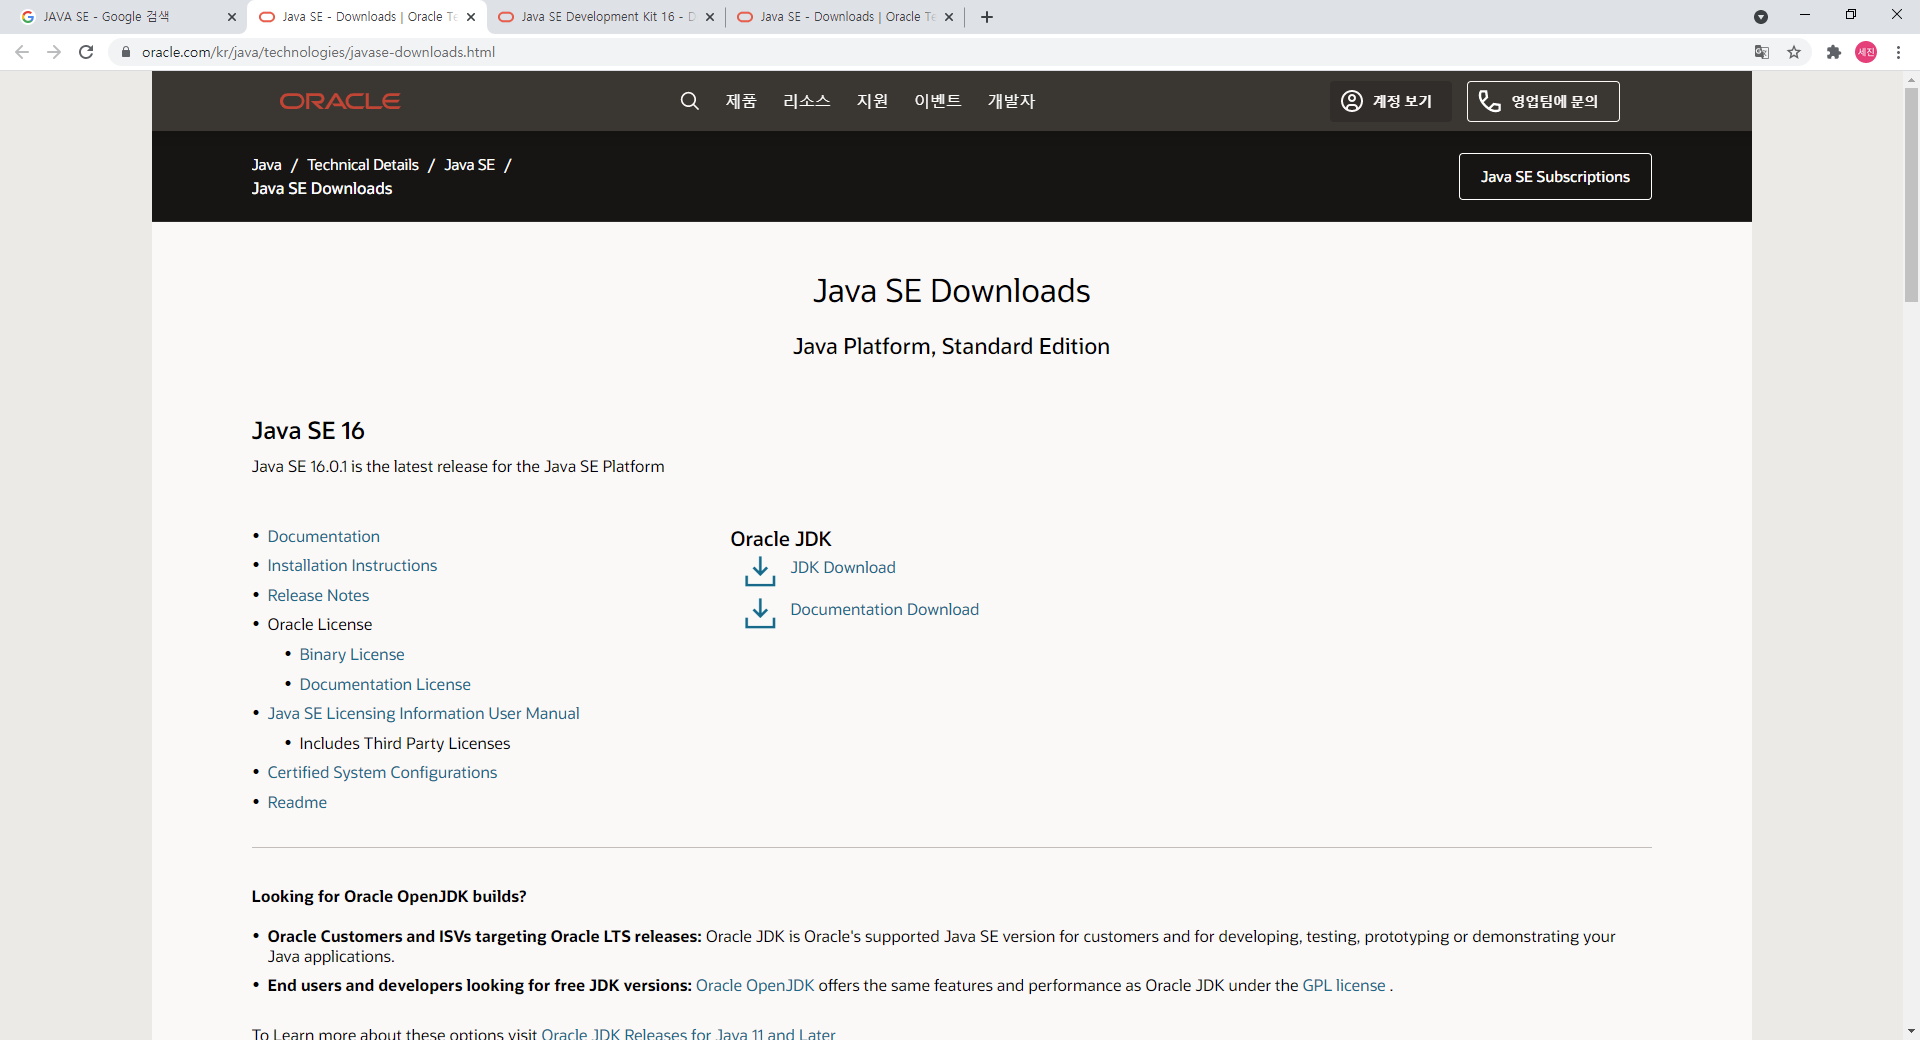Open the Readme link
1920x1040 pixels.
(297, 803)
